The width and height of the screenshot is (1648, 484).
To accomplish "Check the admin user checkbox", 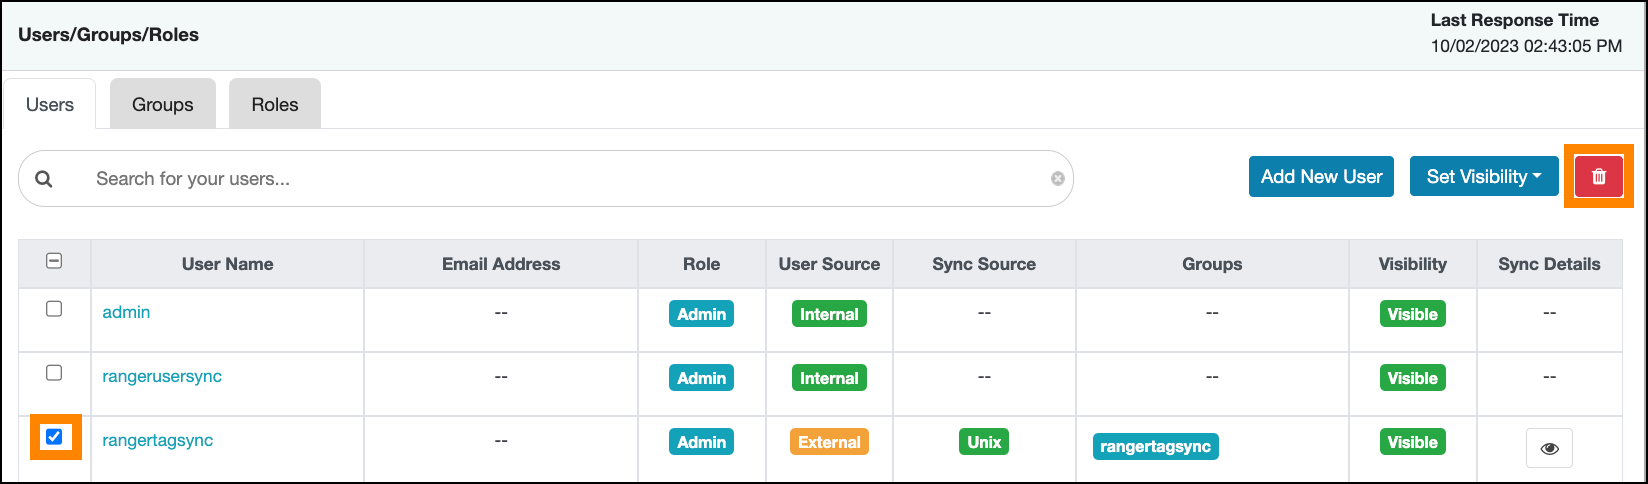I will pyautogui.click(x=54, y=309).
